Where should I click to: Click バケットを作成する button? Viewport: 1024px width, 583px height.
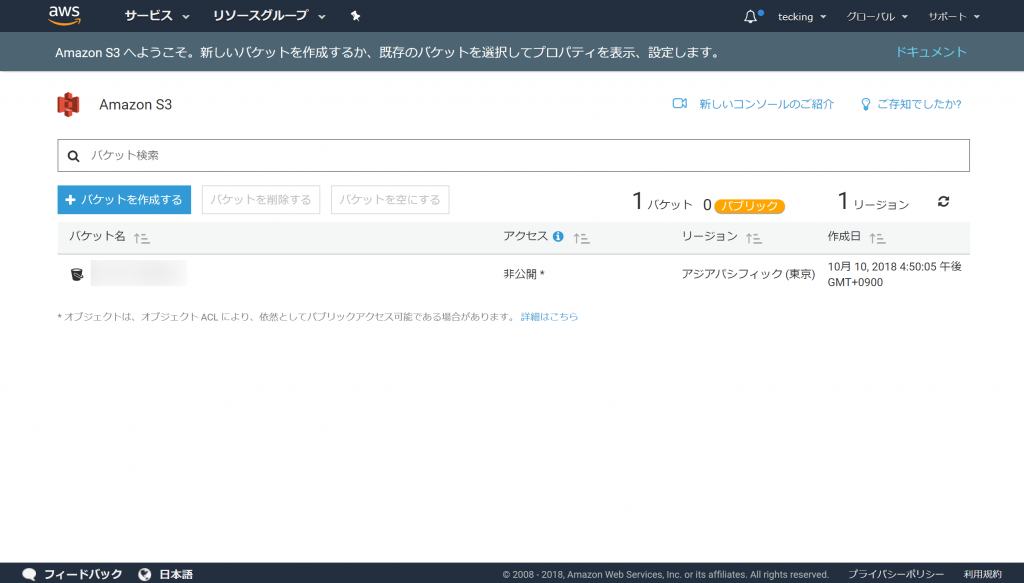(x=124, y=200)
